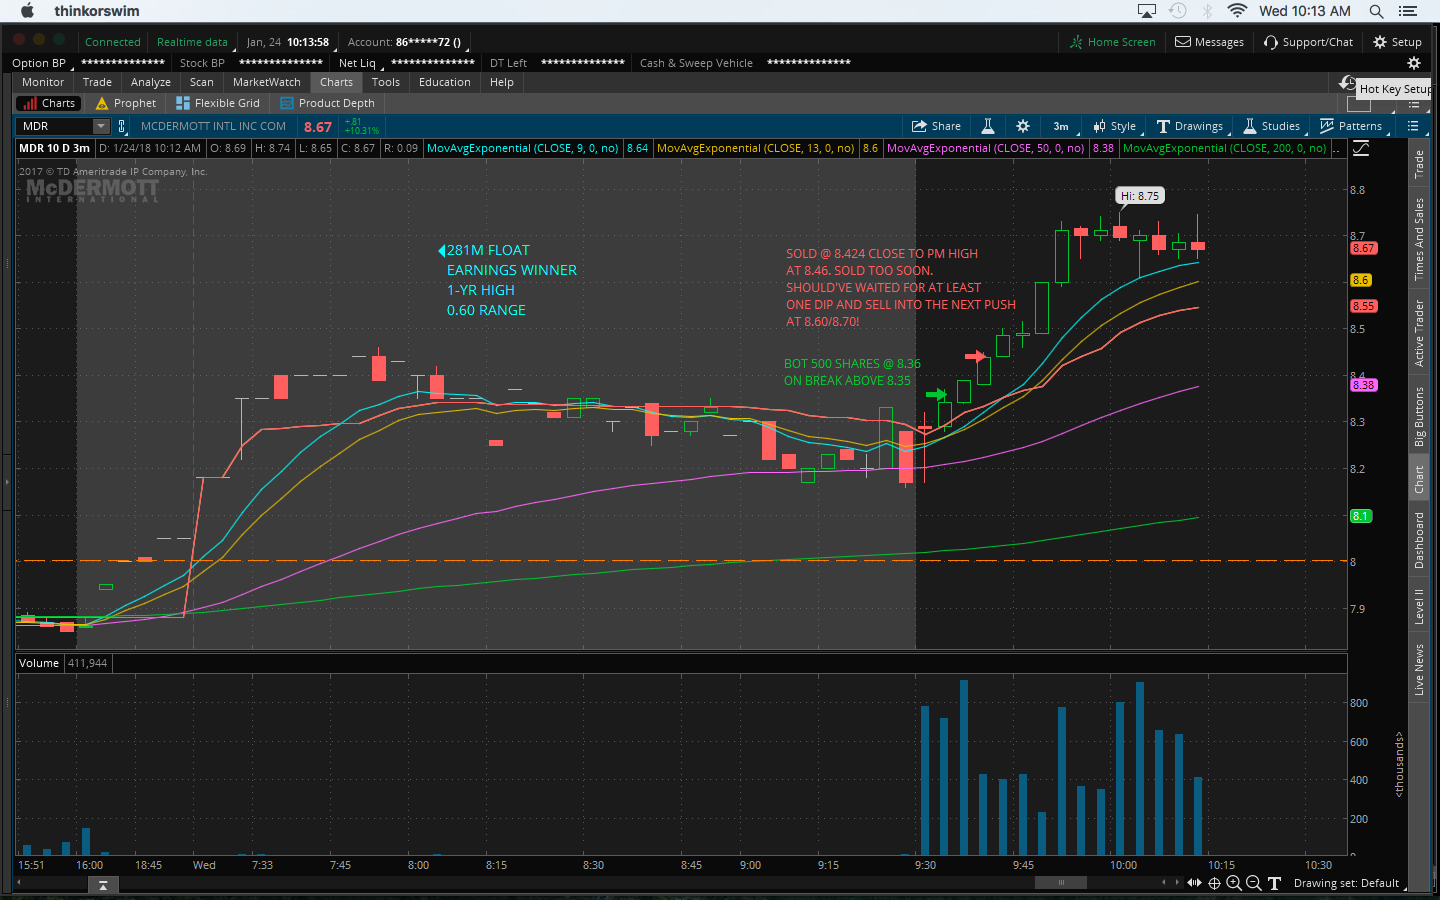Image resolution: width=1440 pixels, height=900 pixels.
Task: Click the Realtime data status
Action: click(192, 42)
